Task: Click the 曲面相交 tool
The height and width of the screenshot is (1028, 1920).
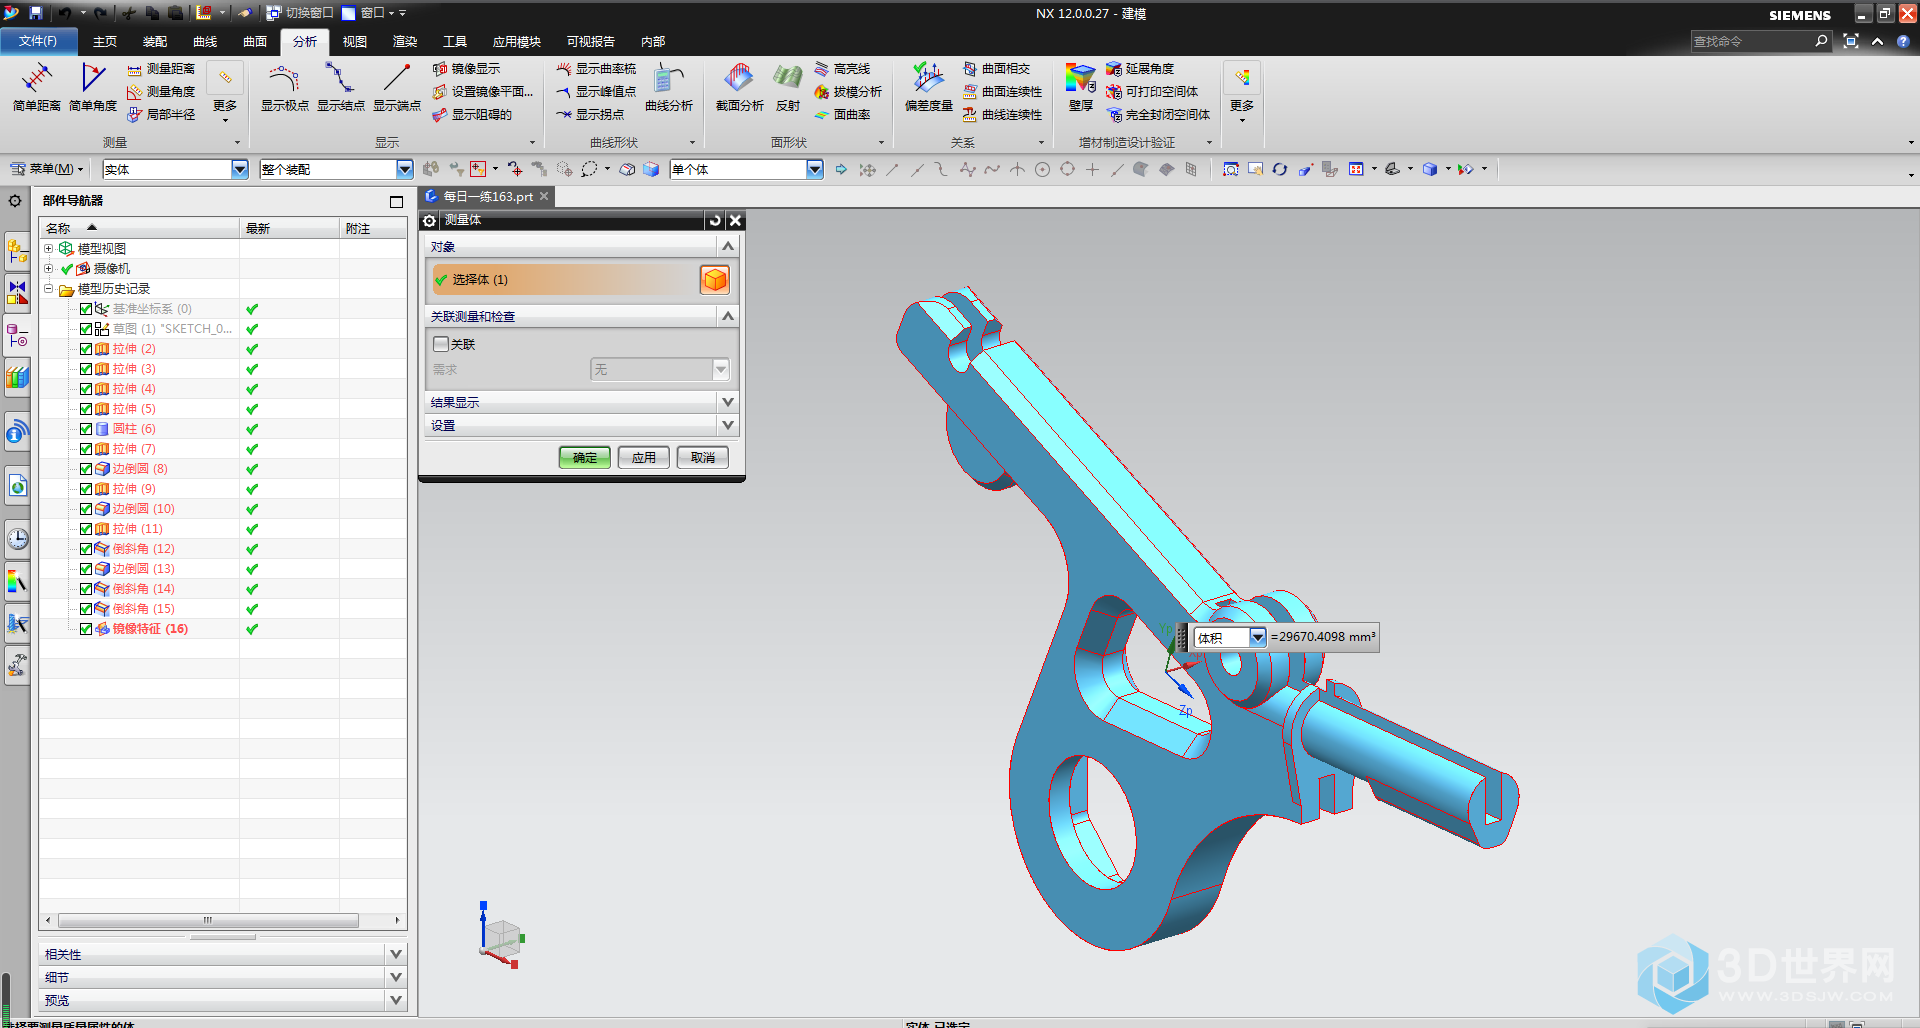Action: point(996,69)
